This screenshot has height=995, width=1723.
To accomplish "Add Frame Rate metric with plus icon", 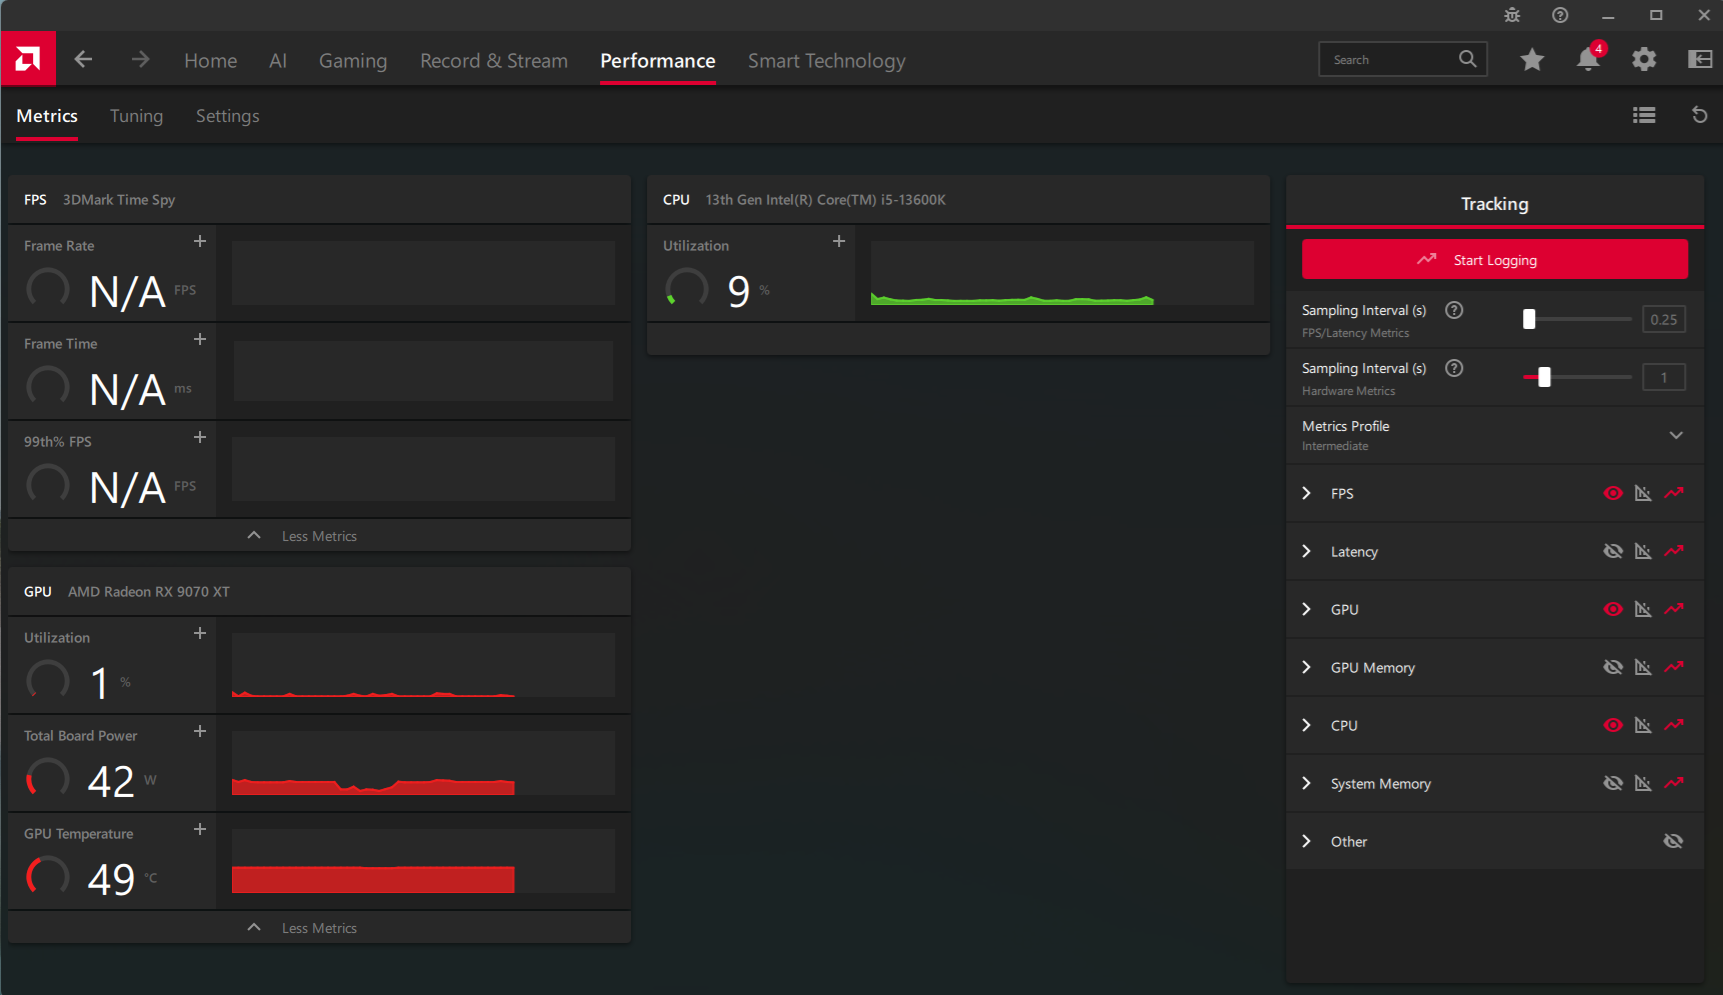I will 200,241.
